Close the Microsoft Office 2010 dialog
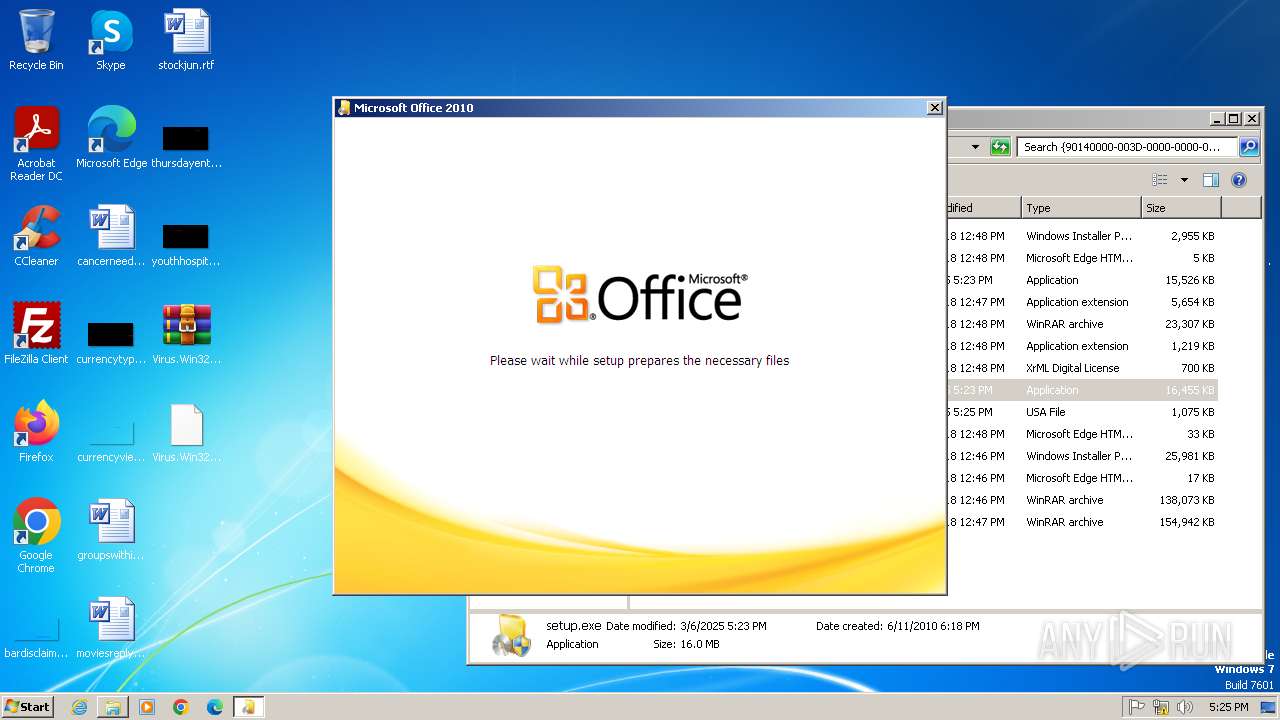Screen dimensions: 1280x720 [934, 108]
